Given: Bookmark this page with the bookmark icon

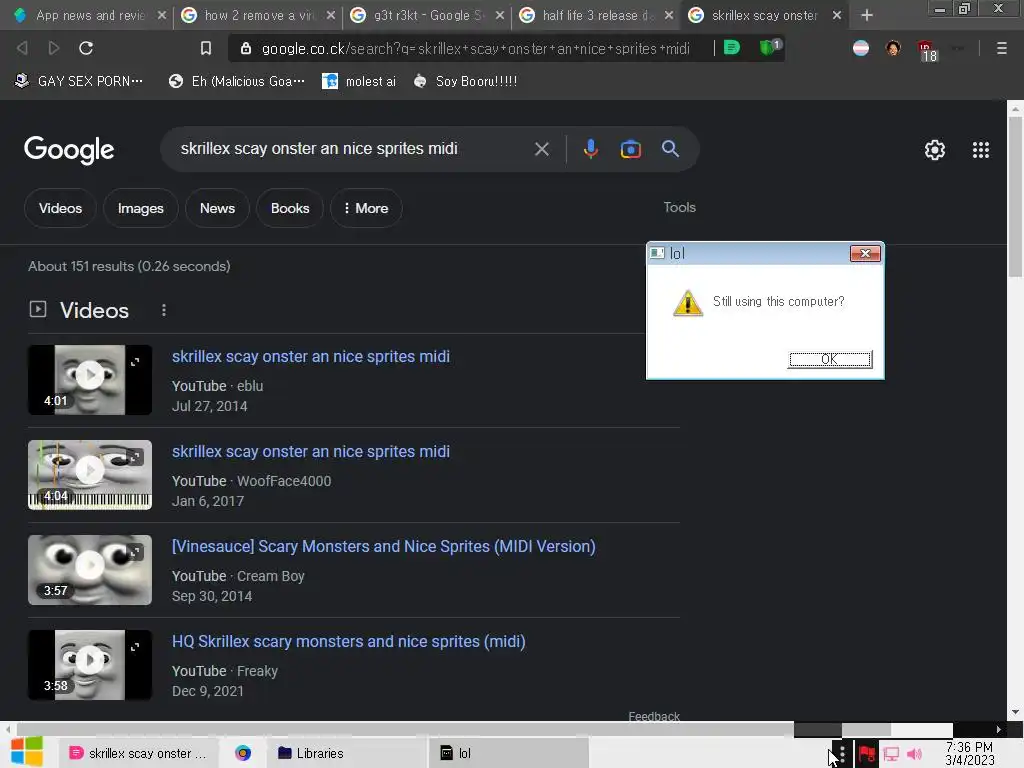Looking at the screenshot, I should [x=206, y=48].
